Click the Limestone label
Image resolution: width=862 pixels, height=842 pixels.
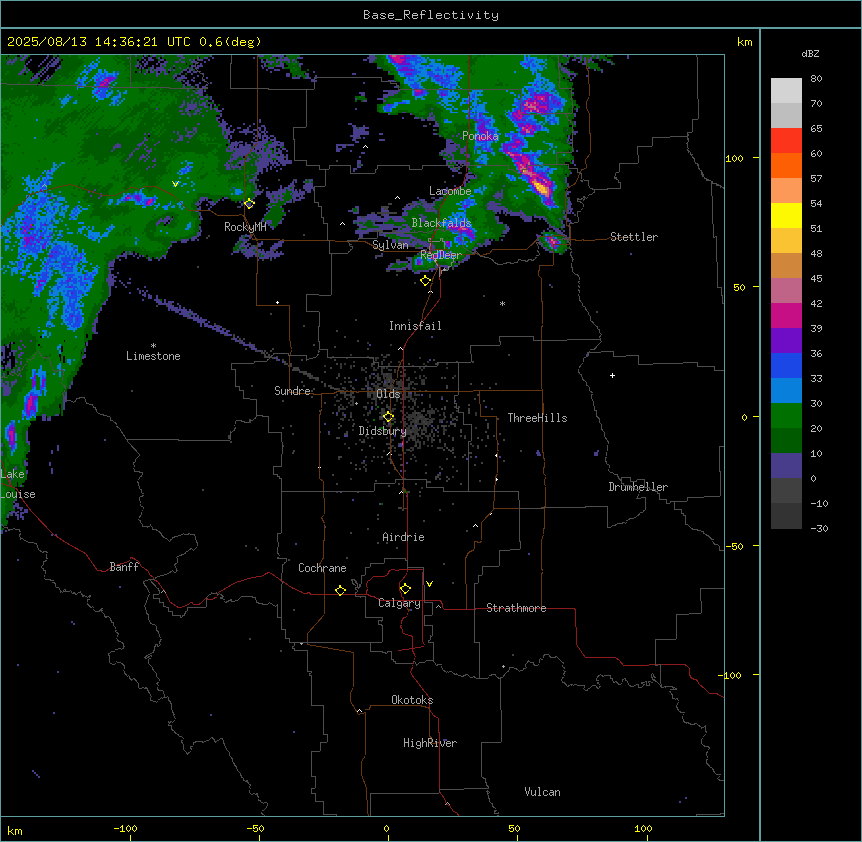(153, 356)
